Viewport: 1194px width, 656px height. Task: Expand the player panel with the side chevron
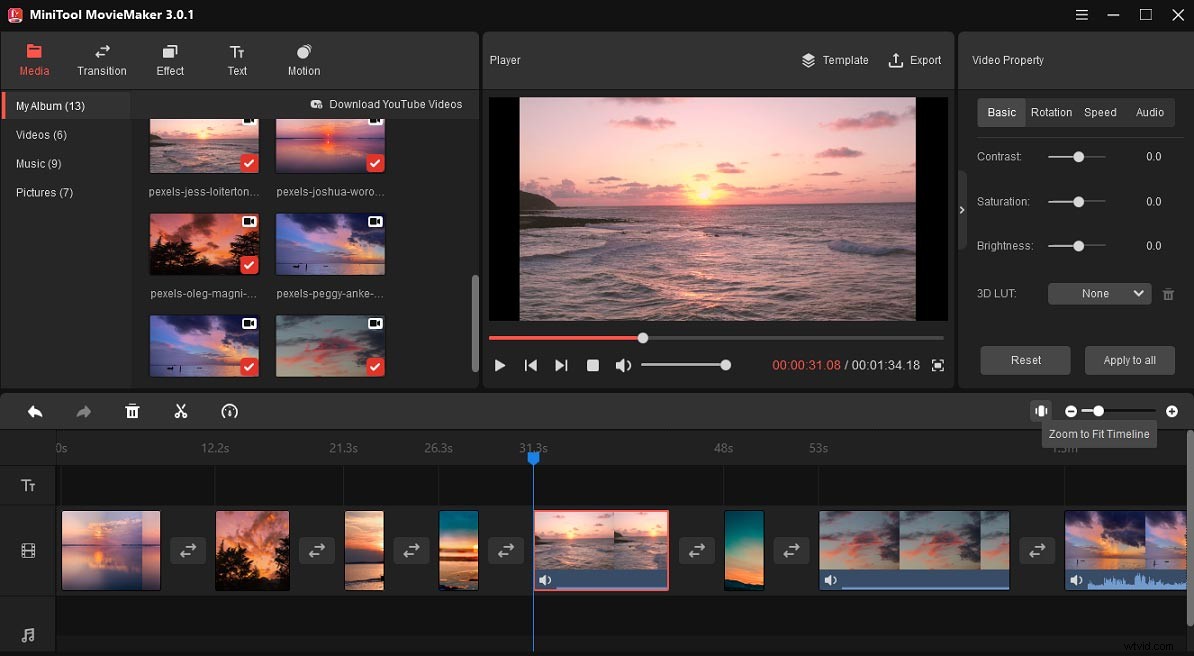tap(962, 210)
